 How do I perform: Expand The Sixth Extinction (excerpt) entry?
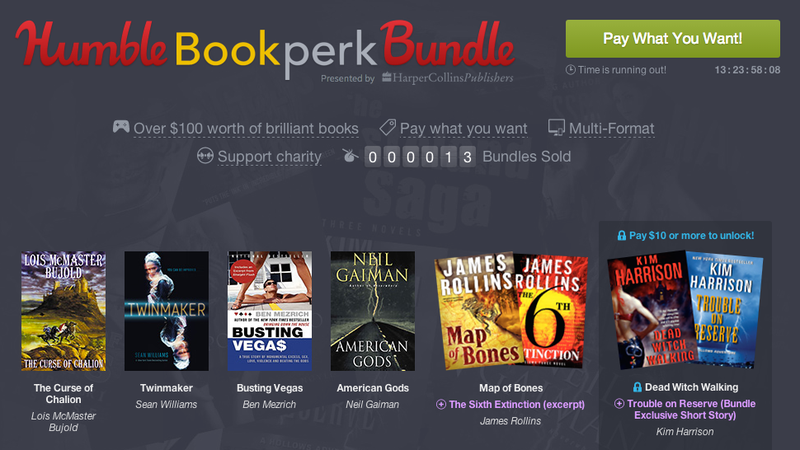[x=516, y=405]
